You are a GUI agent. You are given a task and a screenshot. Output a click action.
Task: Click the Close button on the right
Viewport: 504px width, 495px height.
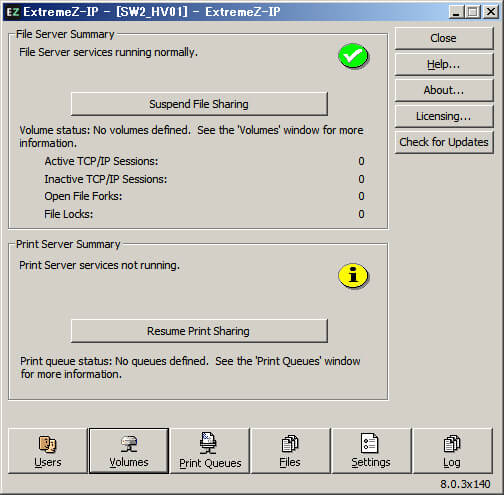coord(444,38)
